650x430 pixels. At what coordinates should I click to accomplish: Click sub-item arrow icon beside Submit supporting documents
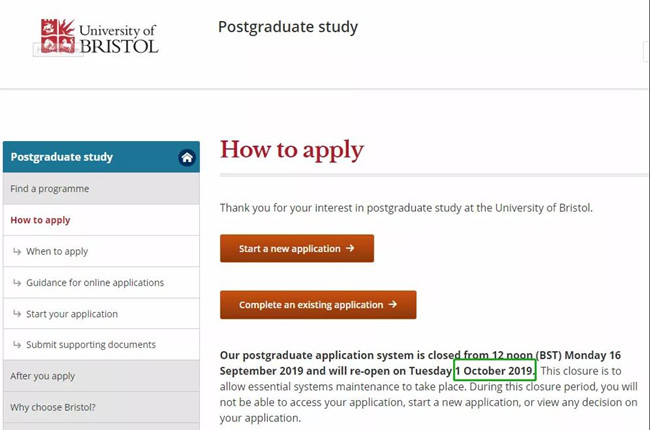17,345
